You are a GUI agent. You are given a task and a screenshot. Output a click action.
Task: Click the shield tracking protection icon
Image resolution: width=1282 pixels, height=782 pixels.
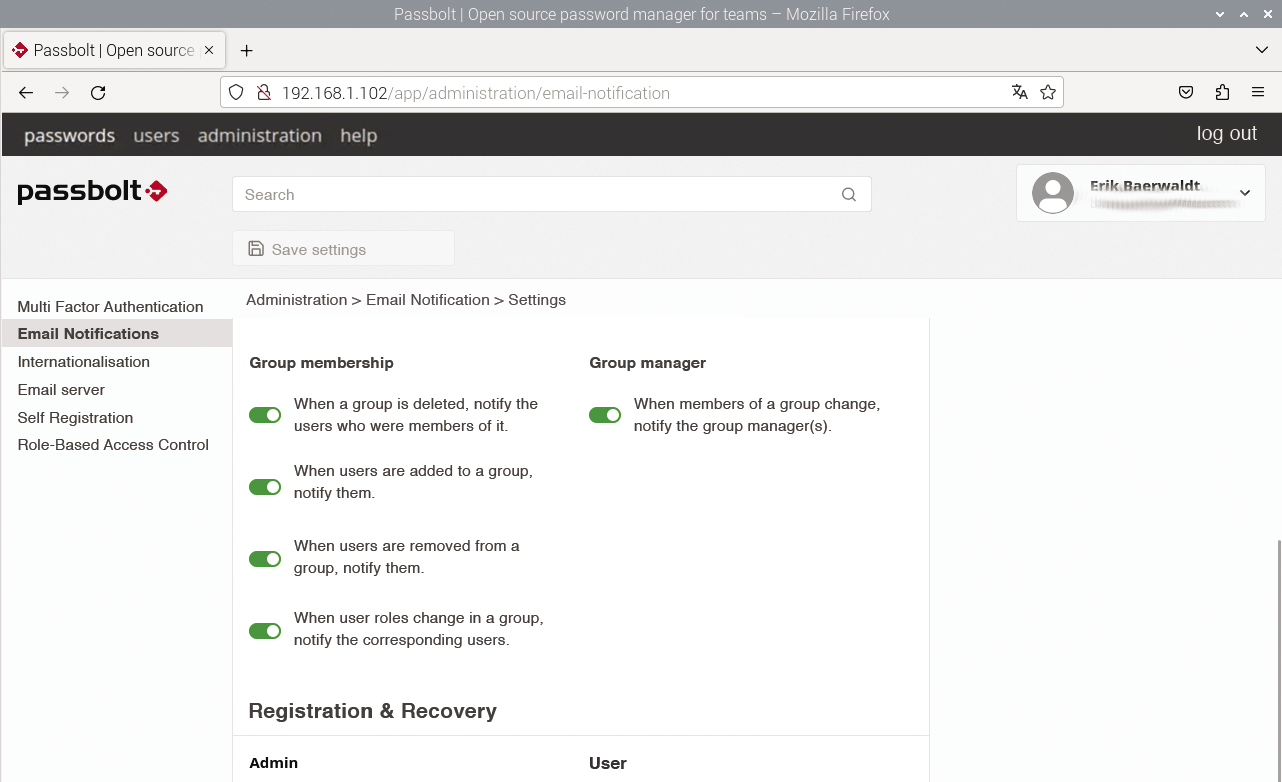click(236, 93)
